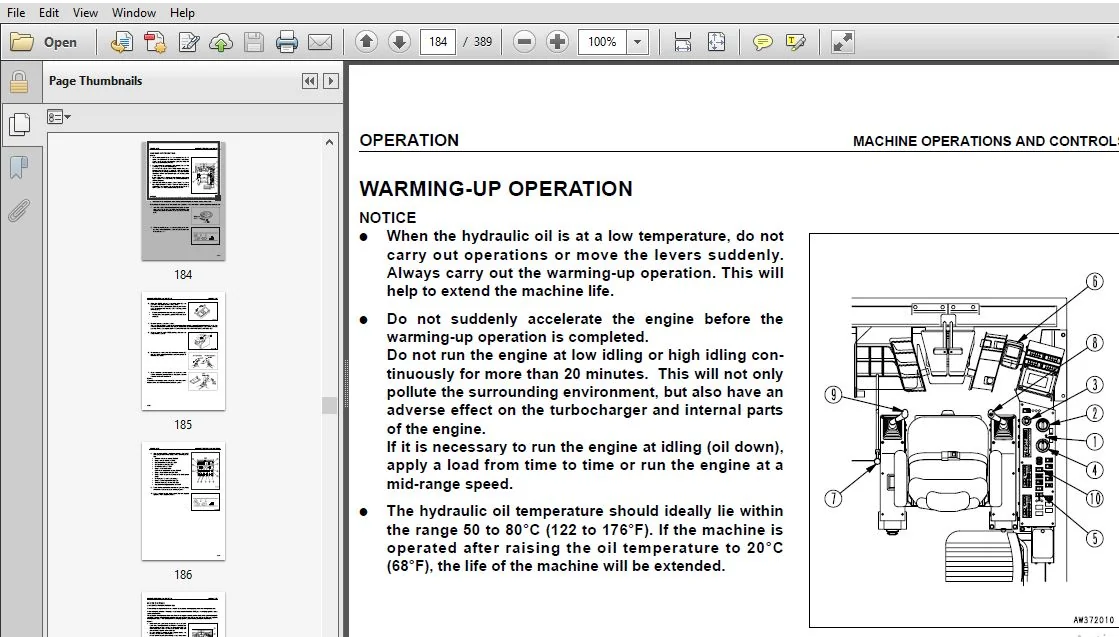Click the fit one full page icon
Viewport: 1119px width, 637px height.
tap(716, 42)
